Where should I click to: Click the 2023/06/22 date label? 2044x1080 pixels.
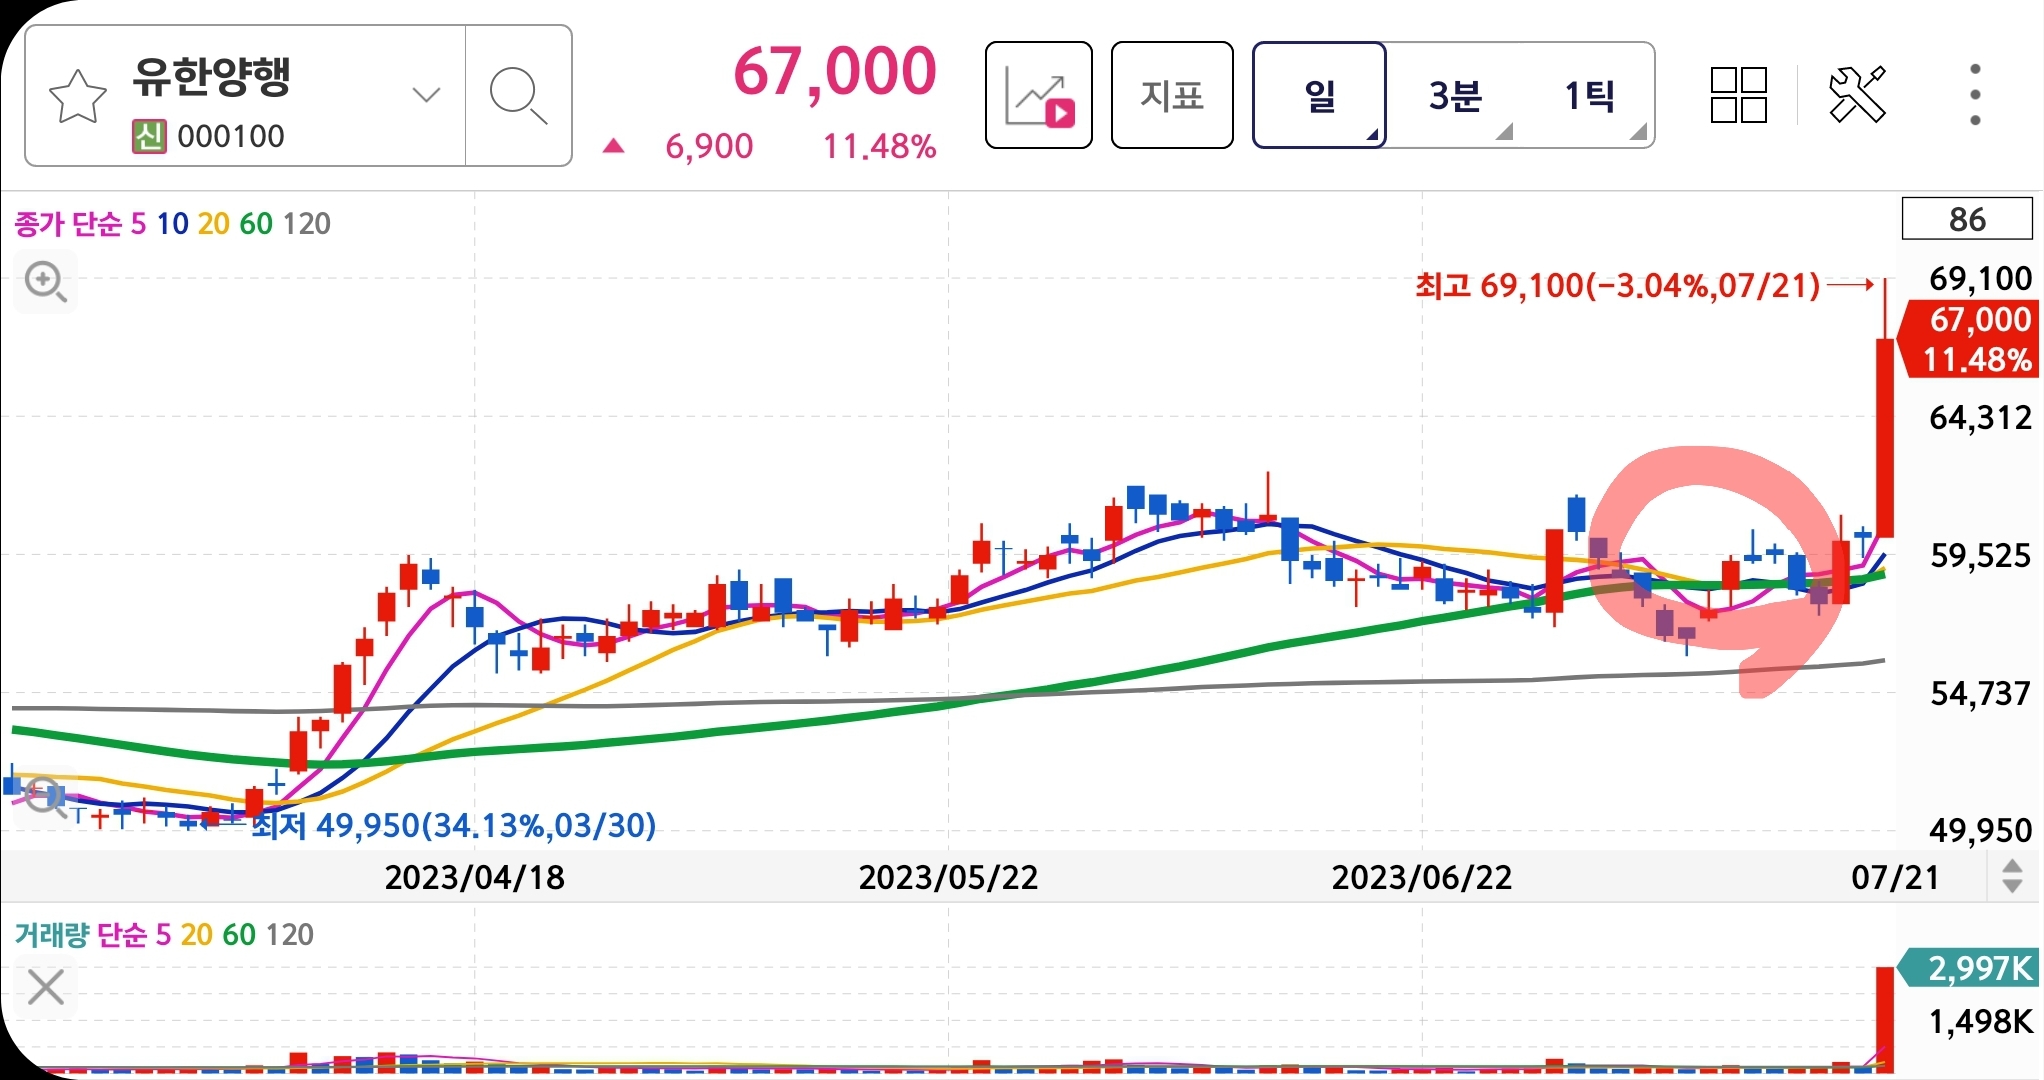[x=1421, y=878]
